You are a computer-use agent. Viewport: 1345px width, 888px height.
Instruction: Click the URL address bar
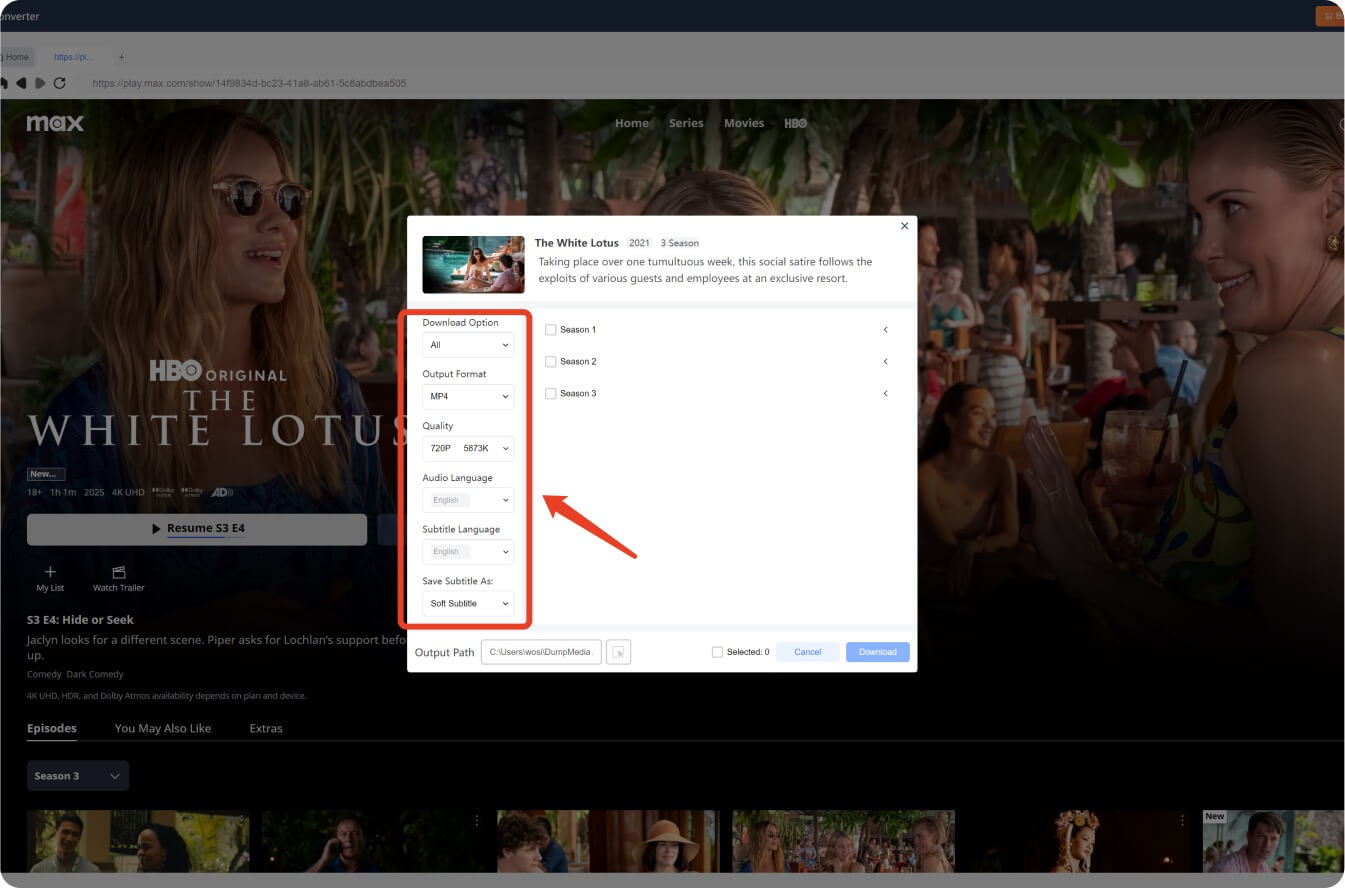pyautogui.click(x=249, y=83)
